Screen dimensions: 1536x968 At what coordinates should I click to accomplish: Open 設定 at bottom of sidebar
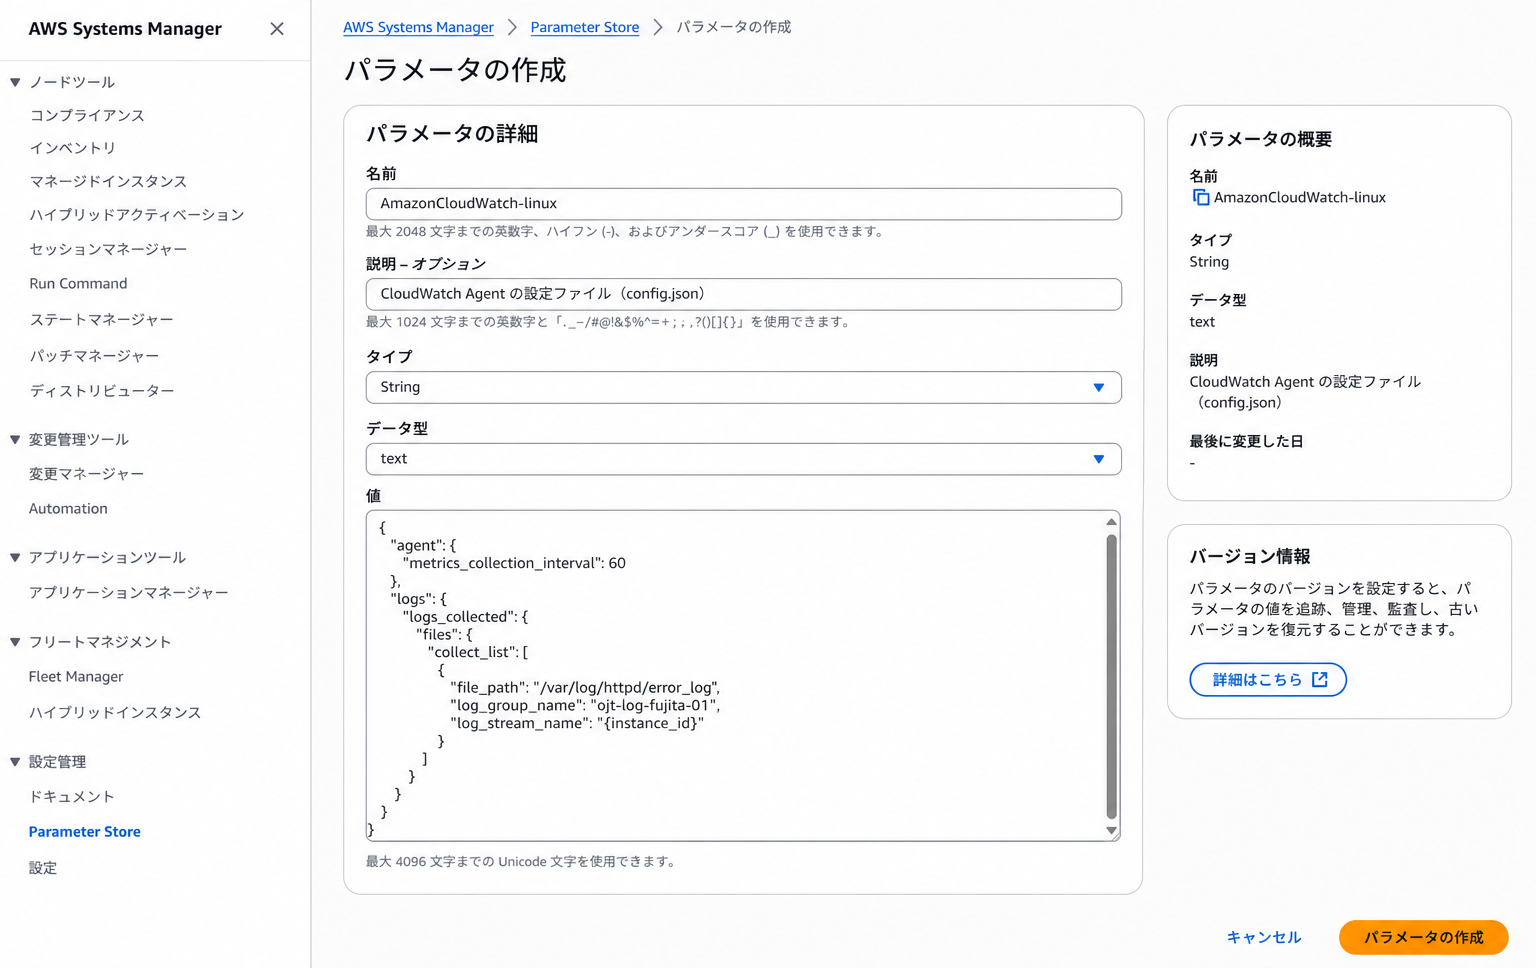[43, 868]
